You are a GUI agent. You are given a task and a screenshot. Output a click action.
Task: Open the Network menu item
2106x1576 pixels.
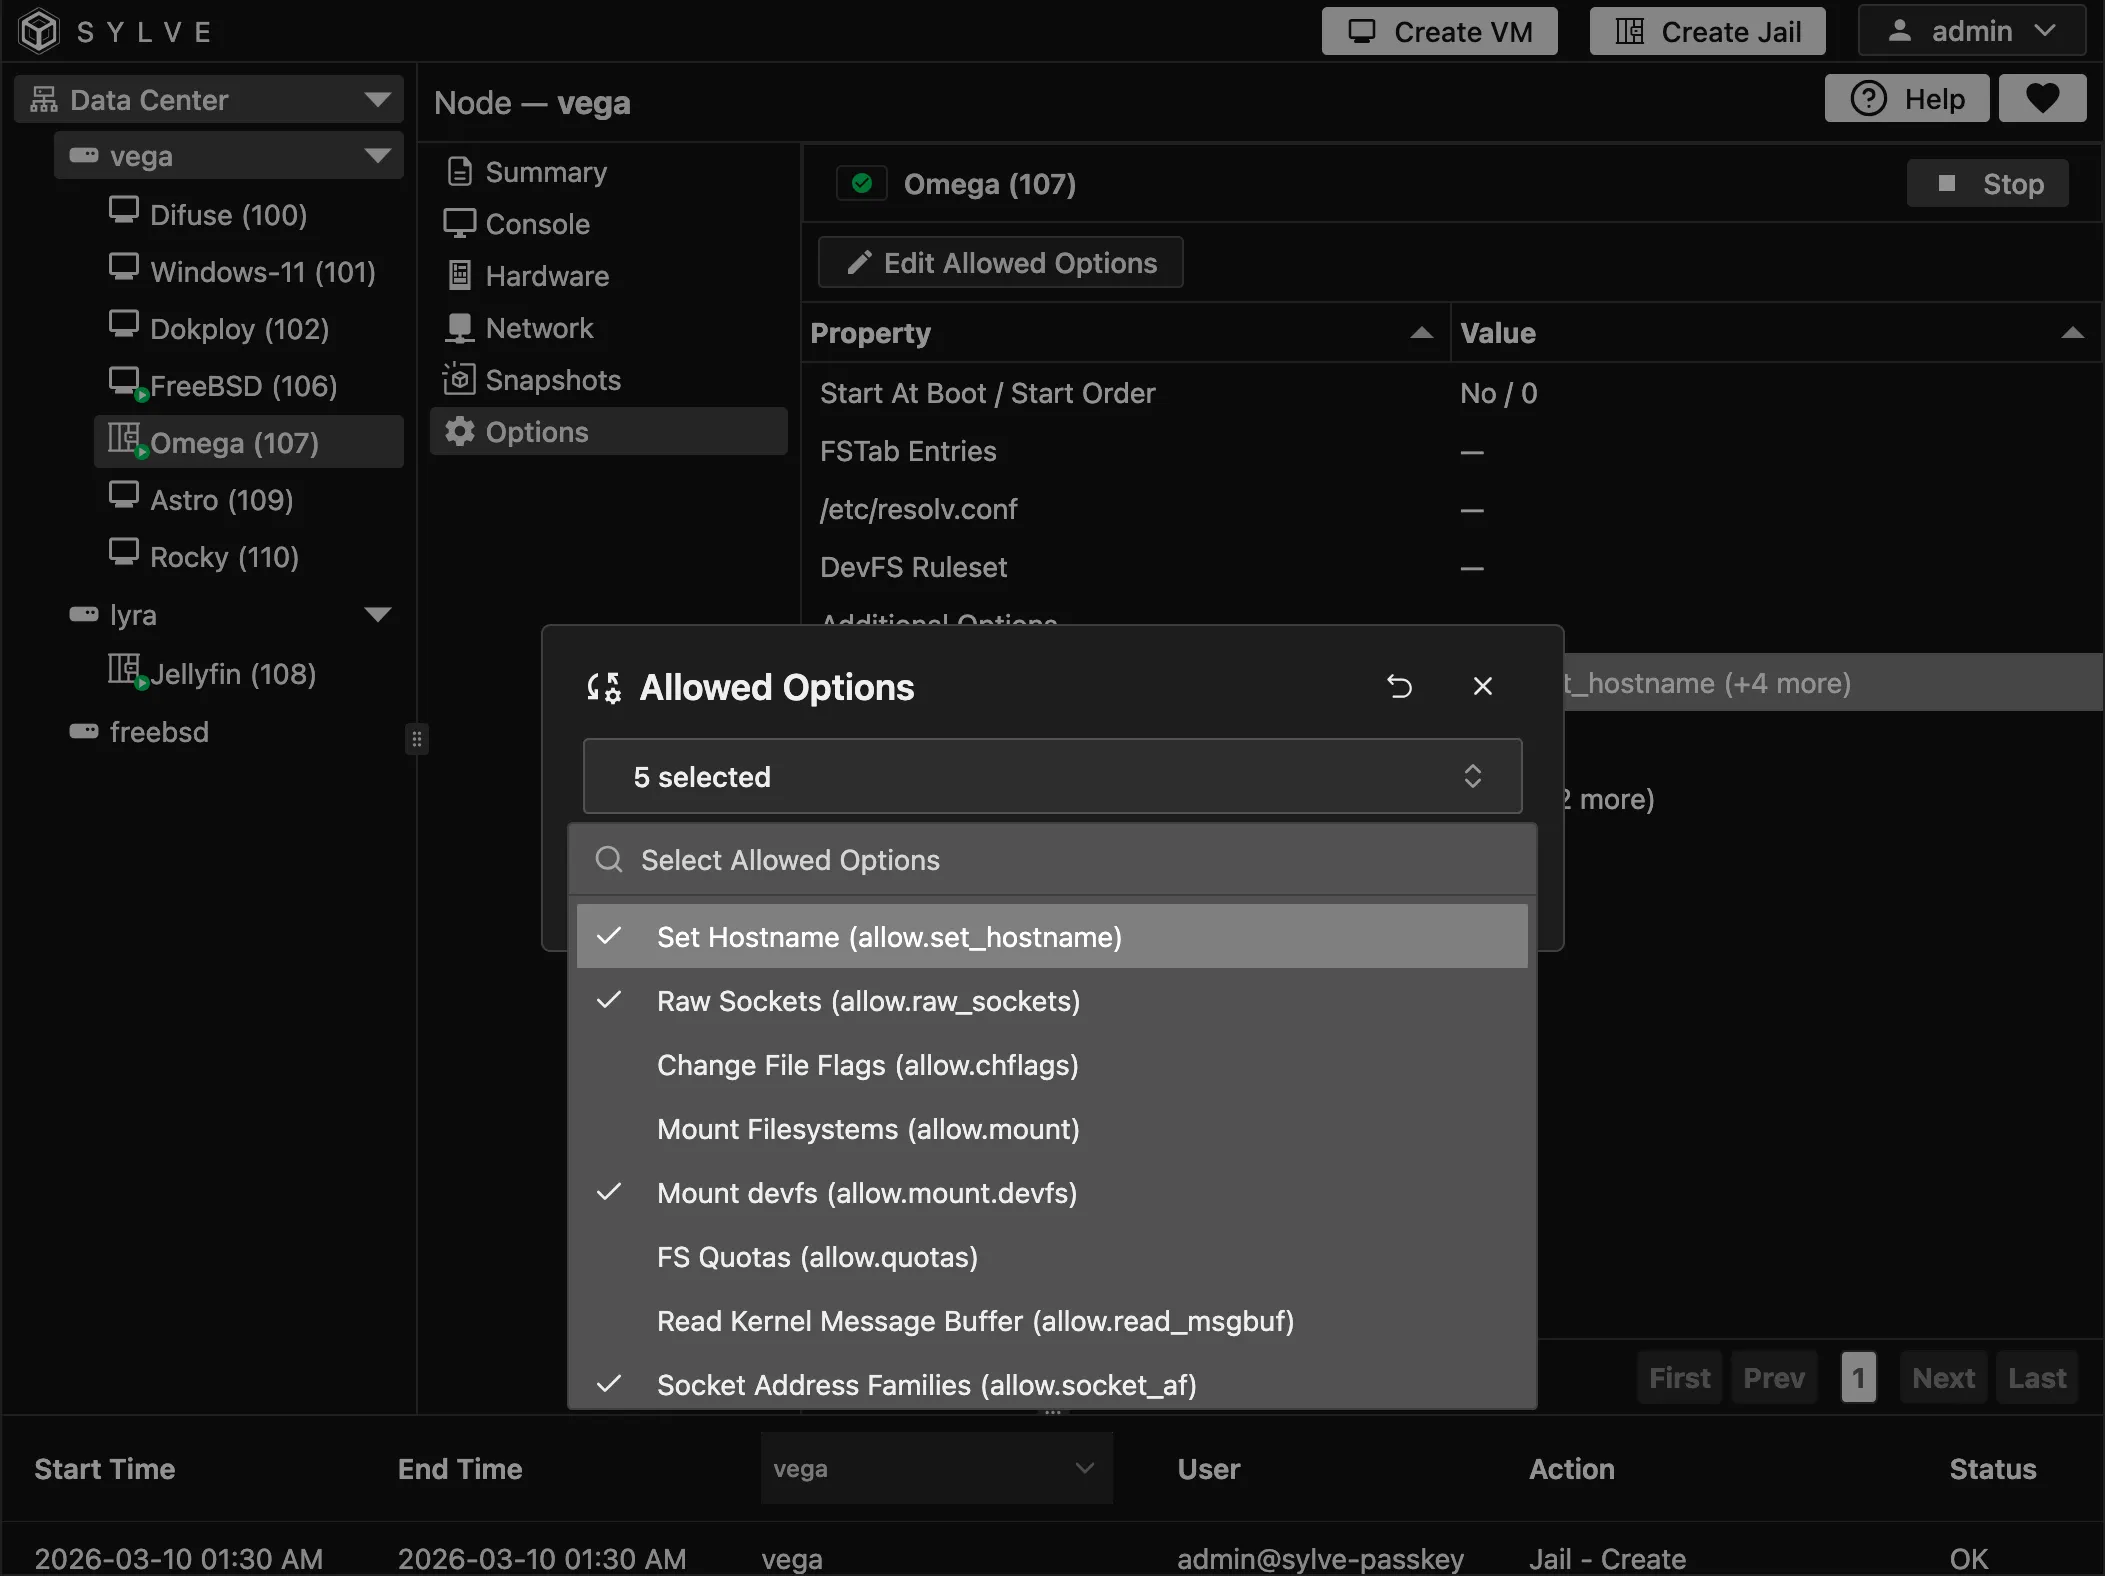pos(539,328)
